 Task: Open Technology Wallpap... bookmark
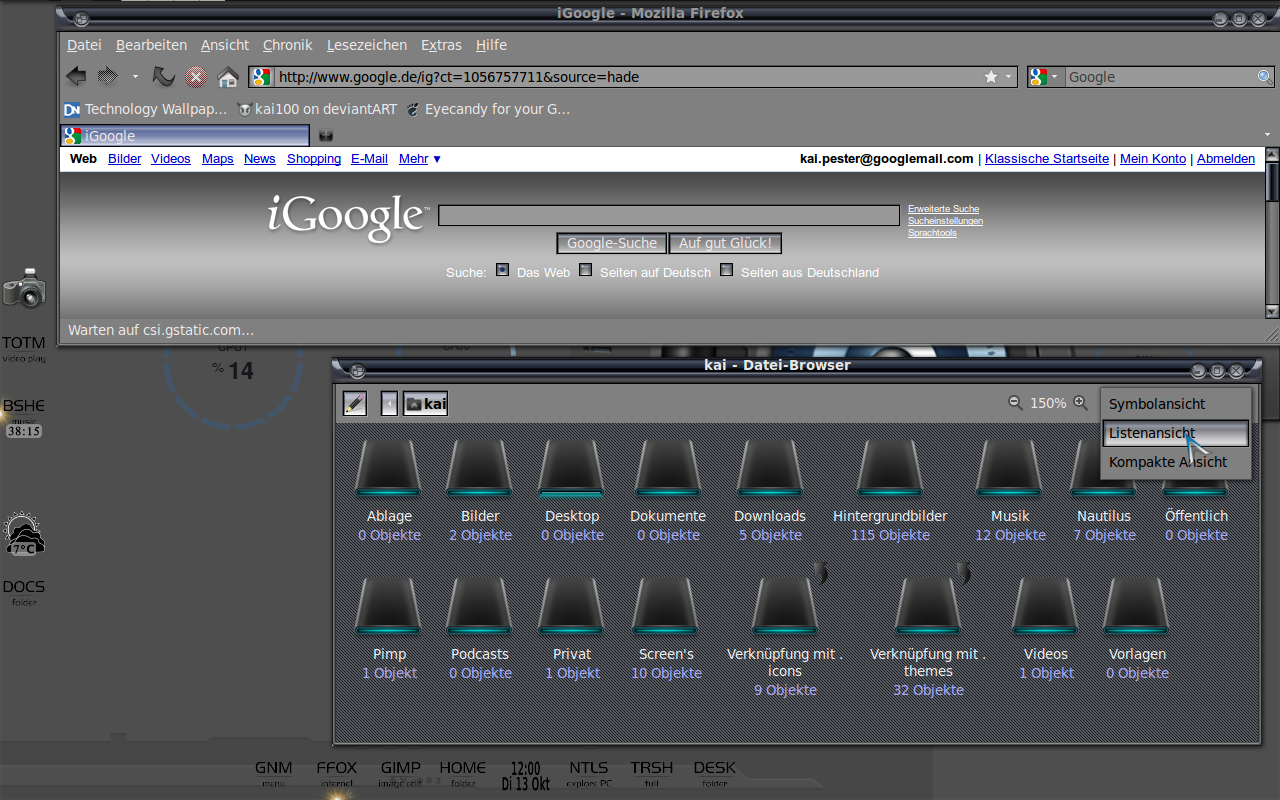click(x=146, y=109)
